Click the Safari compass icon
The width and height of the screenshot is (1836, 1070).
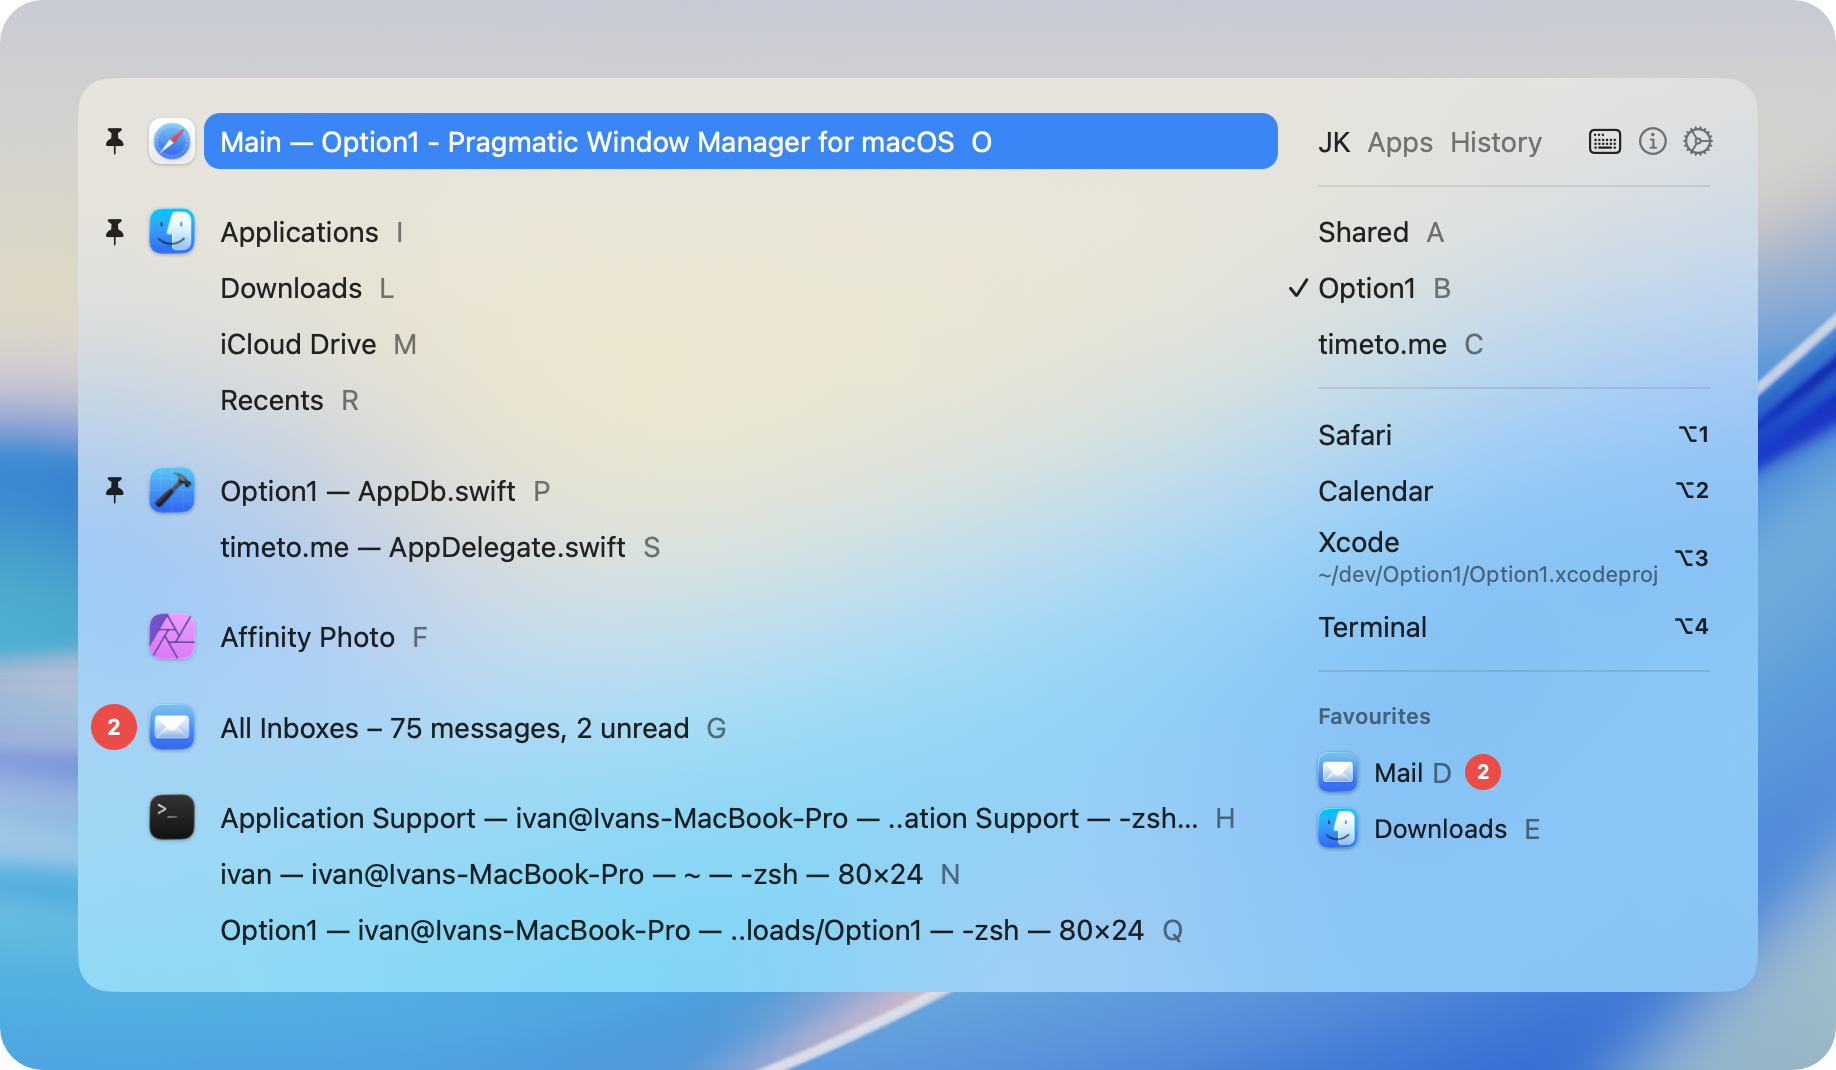(x=172, y=142)
